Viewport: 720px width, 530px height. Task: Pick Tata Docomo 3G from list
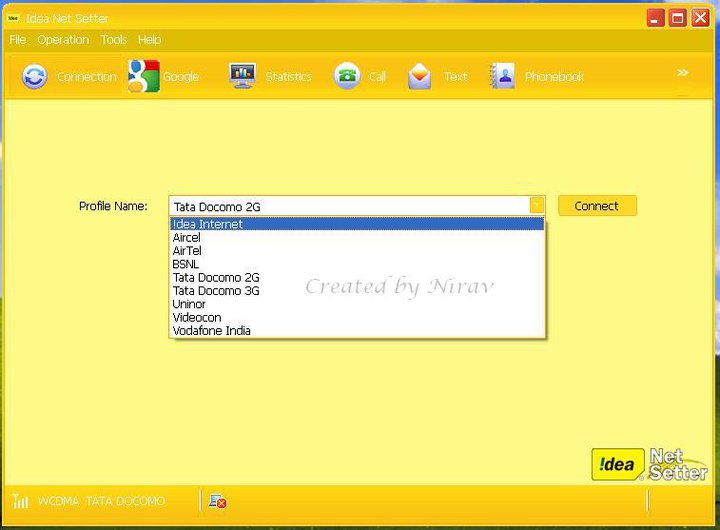[215, 291]
